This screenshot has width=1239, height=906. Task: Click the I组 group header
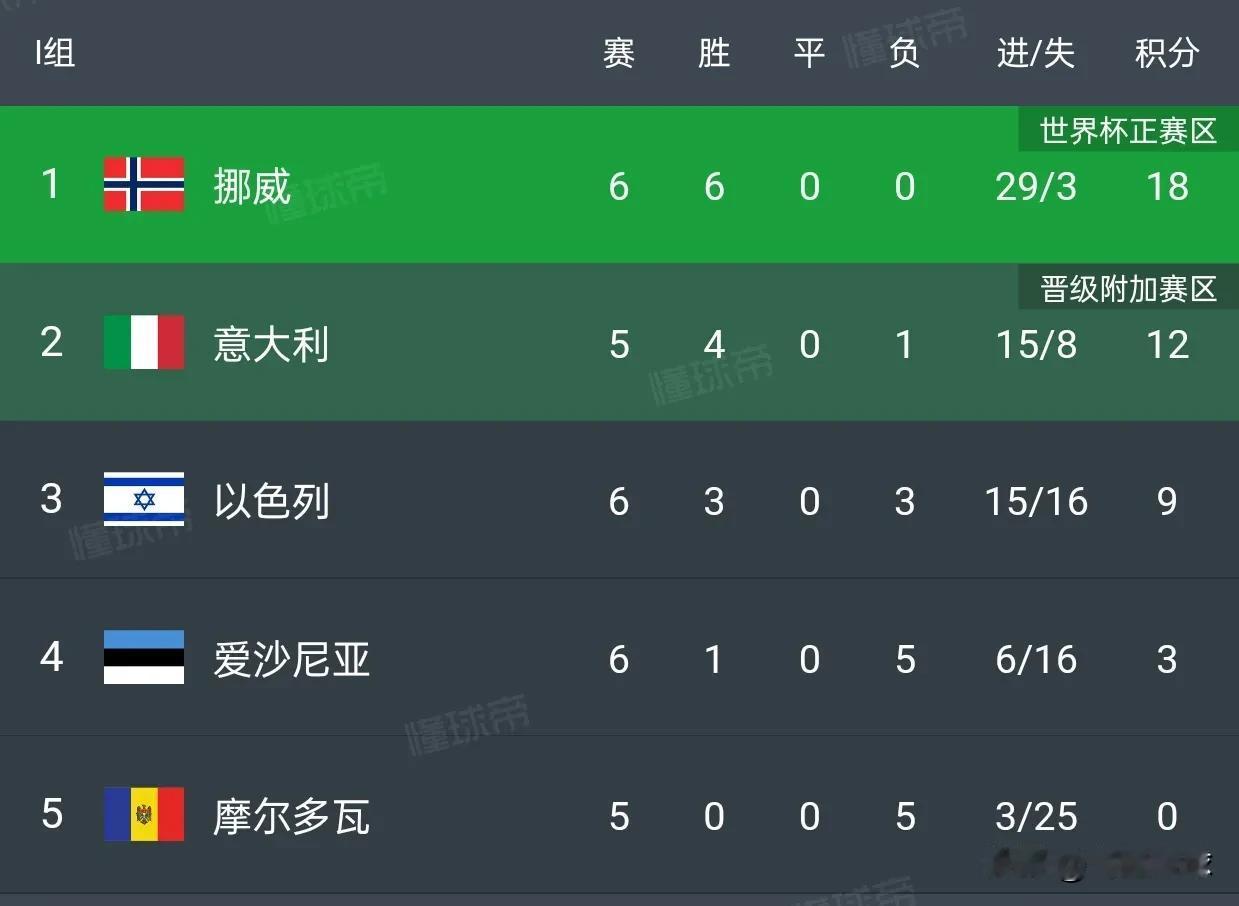pos(55,53)
